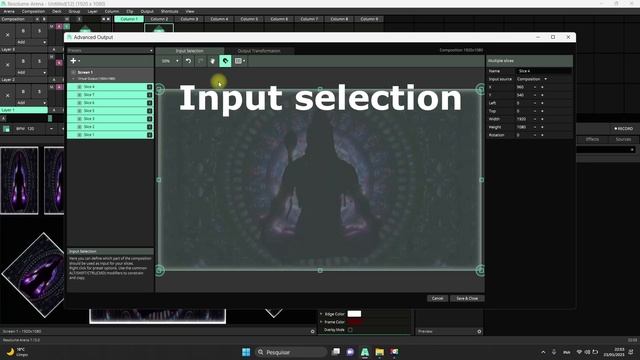The width and height of the screenshot is (640, 360).
Task: Click the undo arrow in Advanced Output toolbar
Action: pyautogui.click(x=188, y=61)
